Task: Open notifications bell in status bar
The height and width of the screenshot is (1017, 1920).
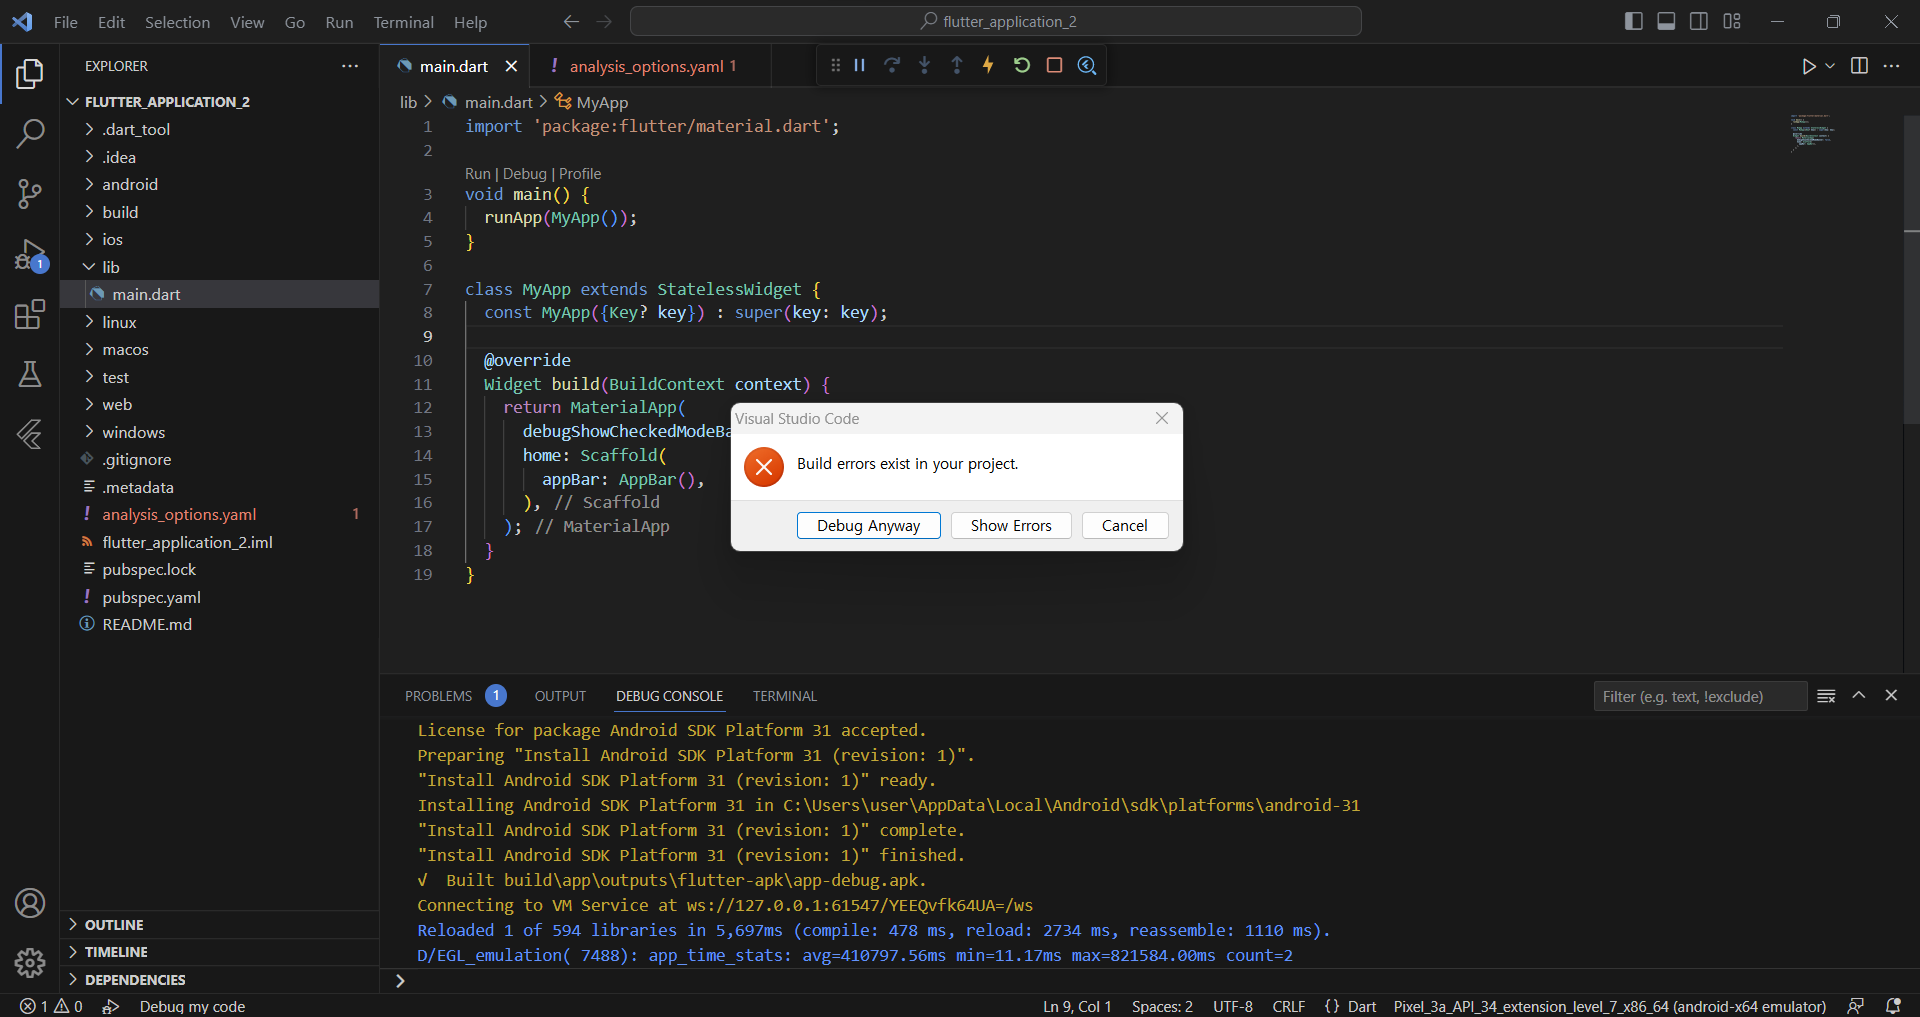Action: click(x=1893, y=1006)
